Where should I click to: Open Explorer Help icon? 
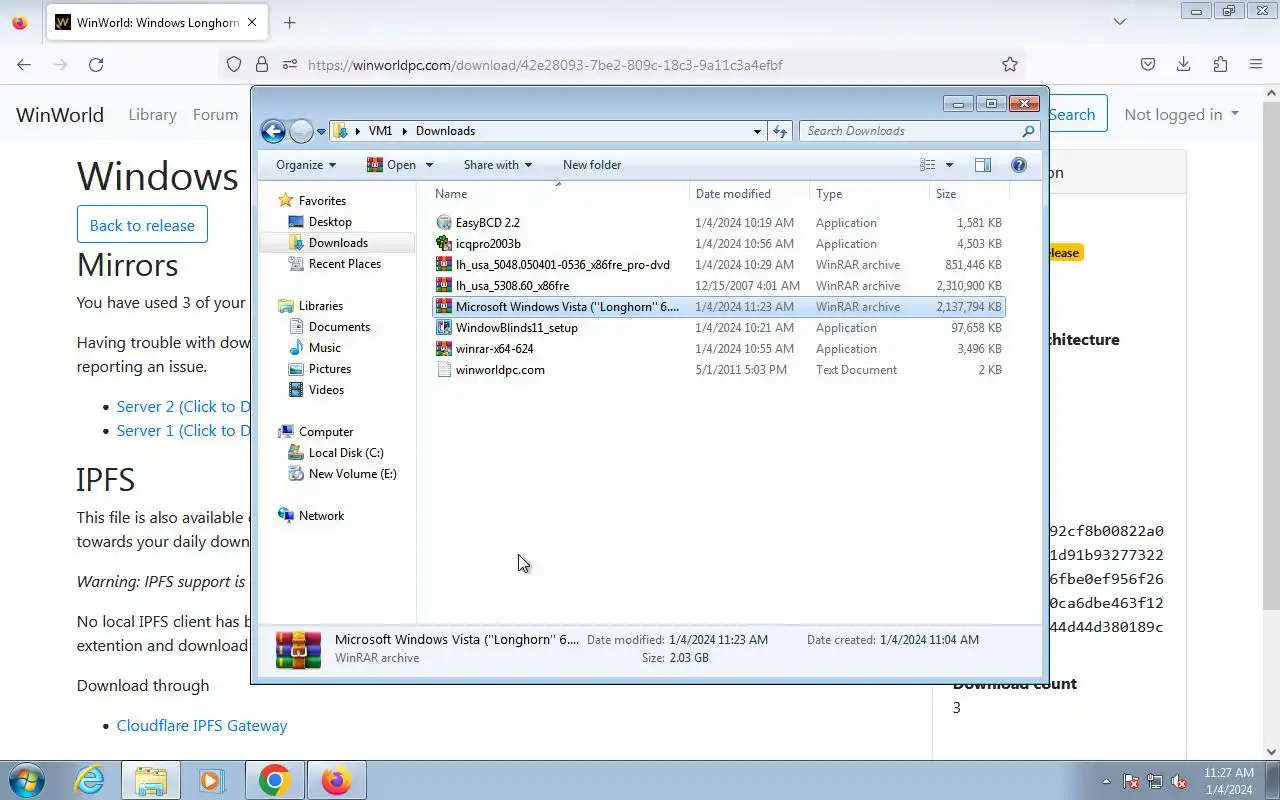[x=1019, y=165]
